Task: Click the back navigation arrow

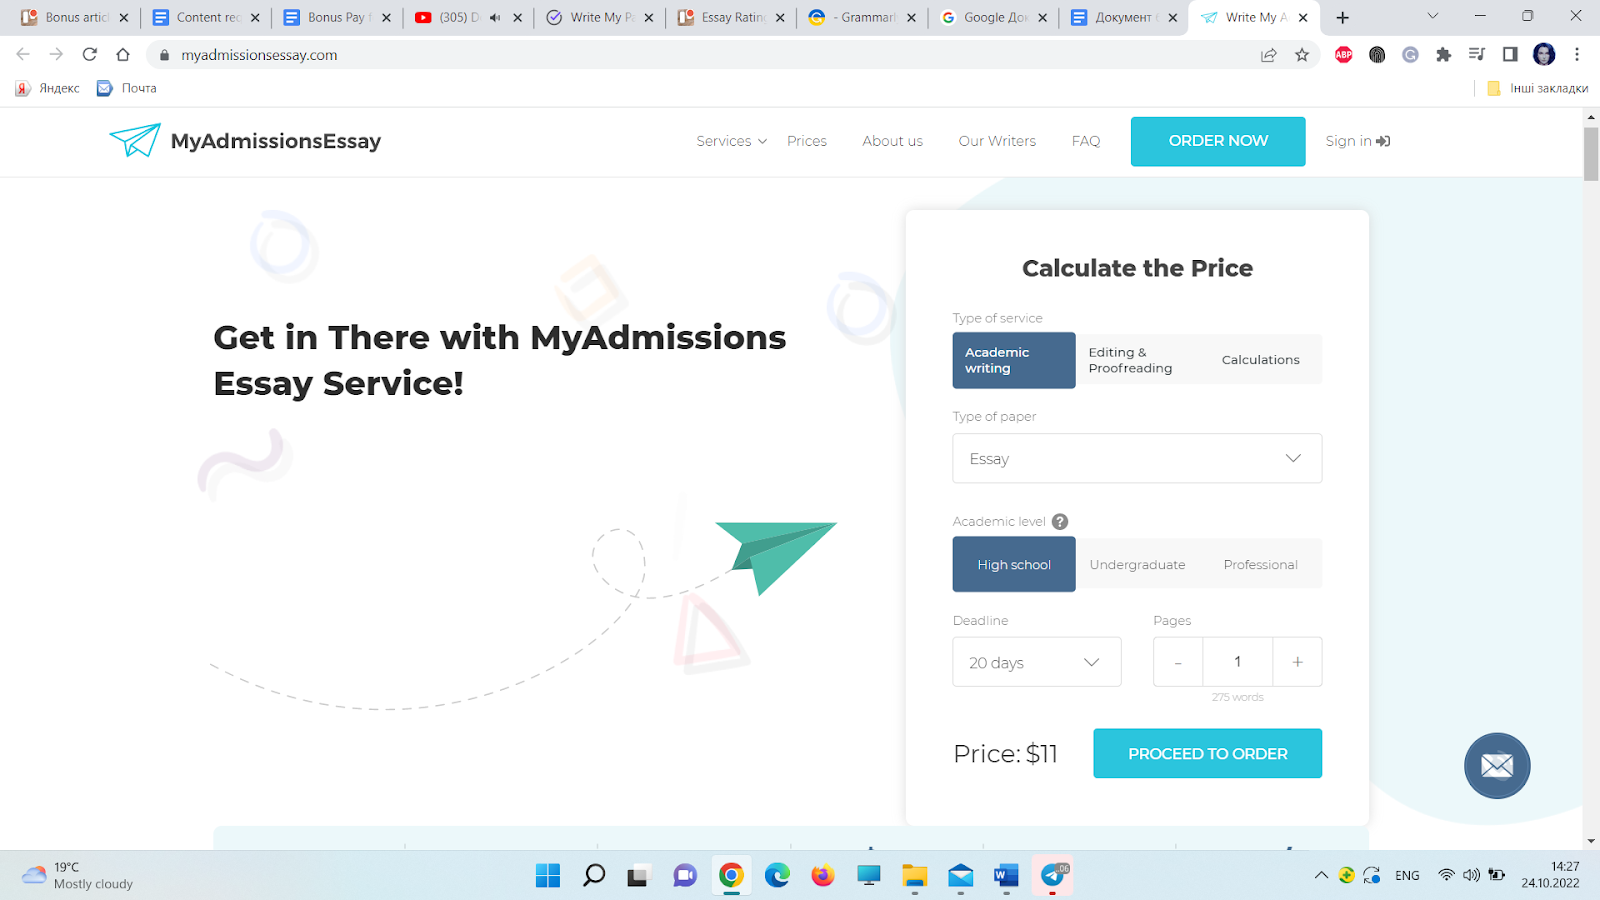Action: [23, 55]
